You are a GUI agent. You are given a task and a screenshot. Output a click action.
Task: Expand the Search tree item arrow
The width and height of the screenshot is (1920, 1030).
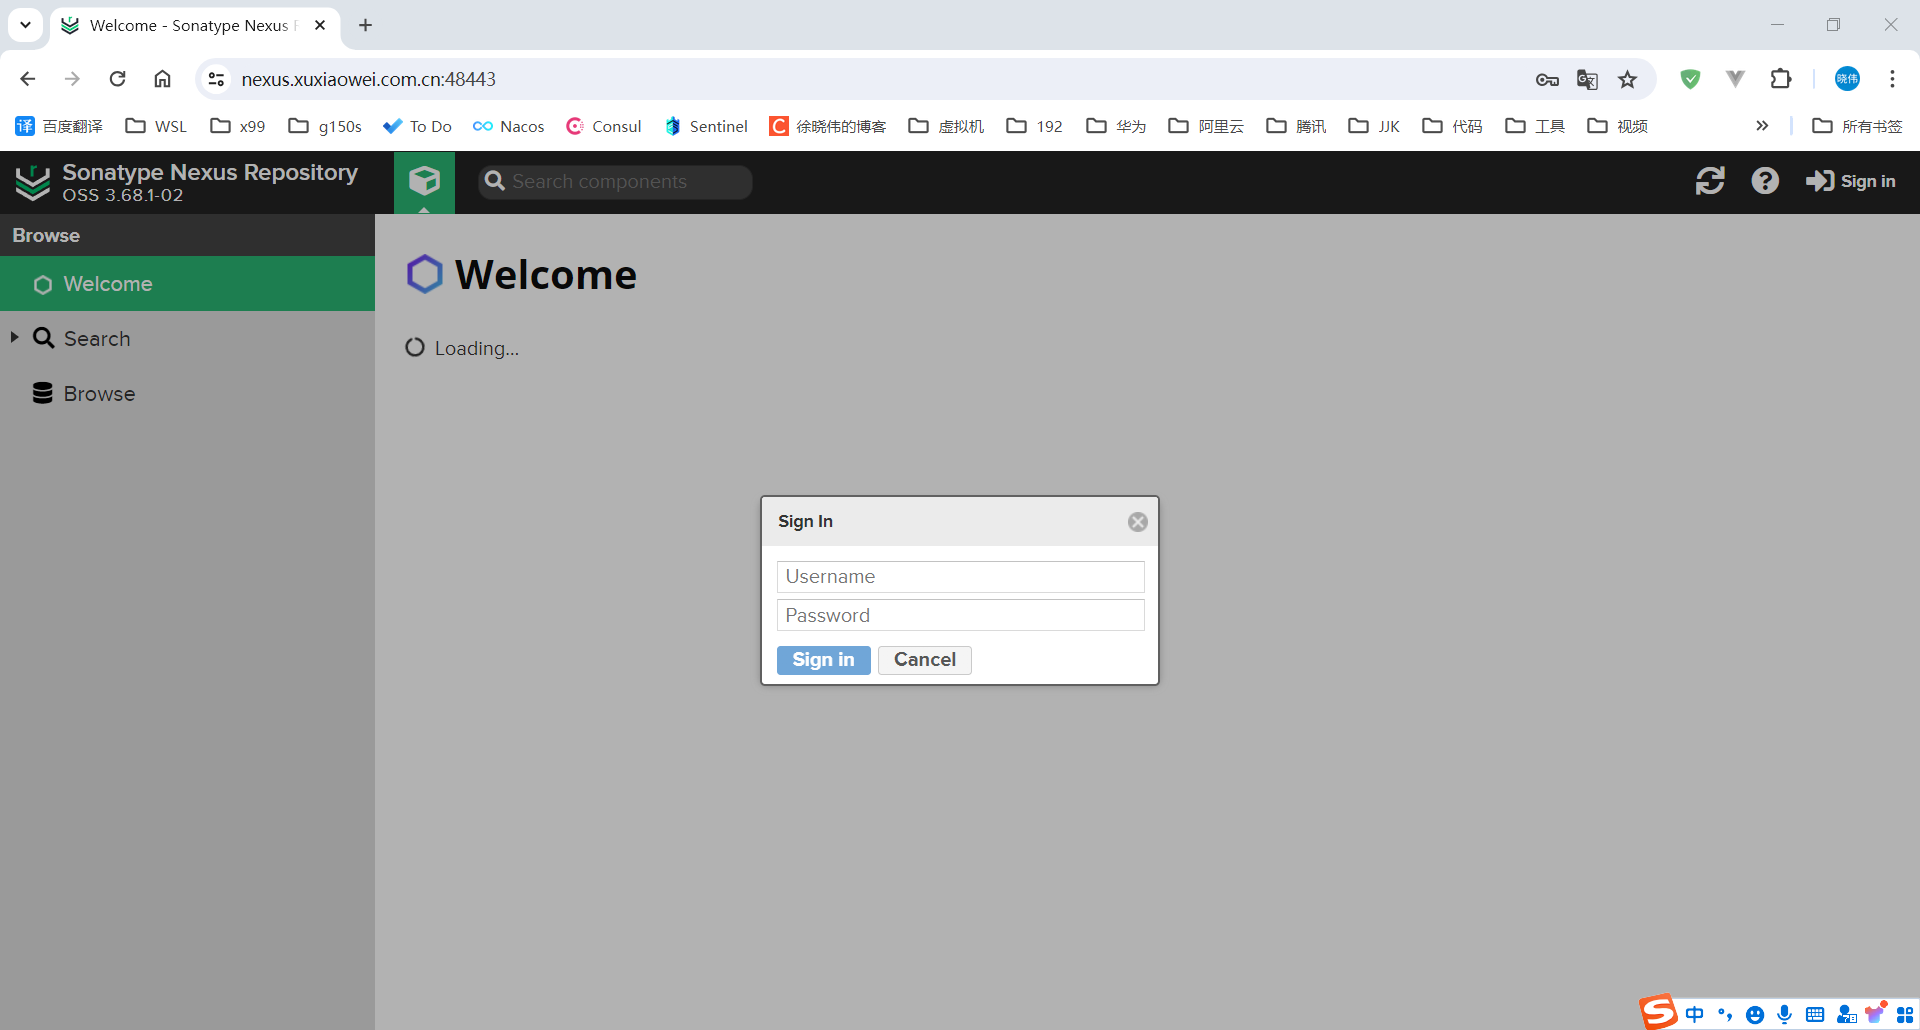(x=15, y=338)
